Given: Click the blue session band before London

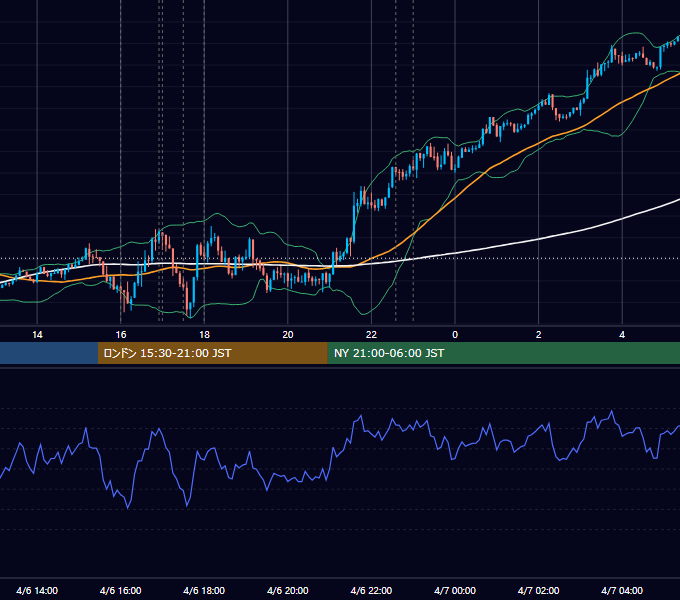Looking at the screenshot, I should click(49, 353).
